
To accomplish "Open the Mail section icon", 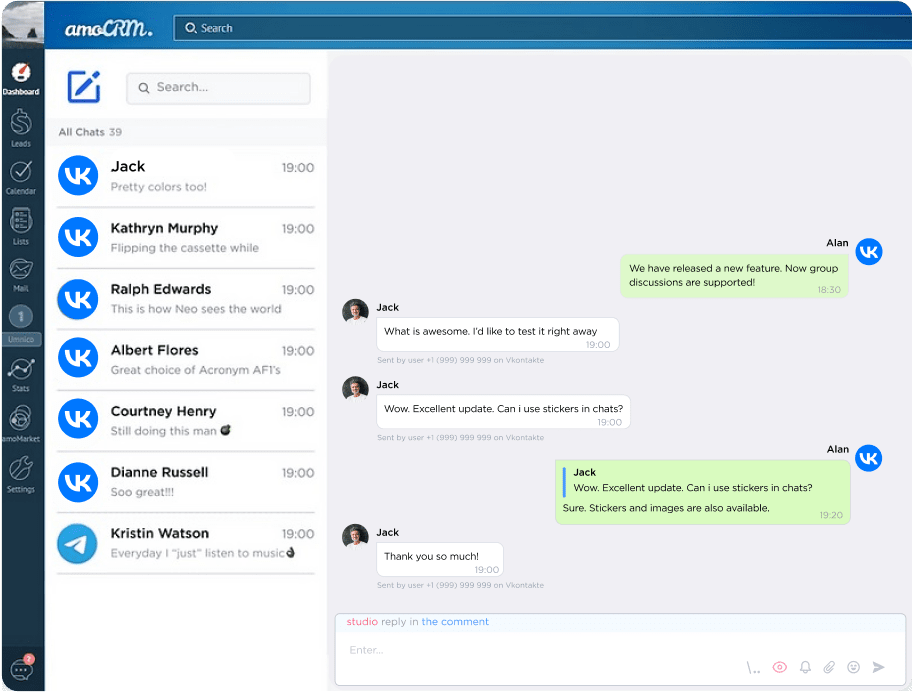I will coord(20,268).
